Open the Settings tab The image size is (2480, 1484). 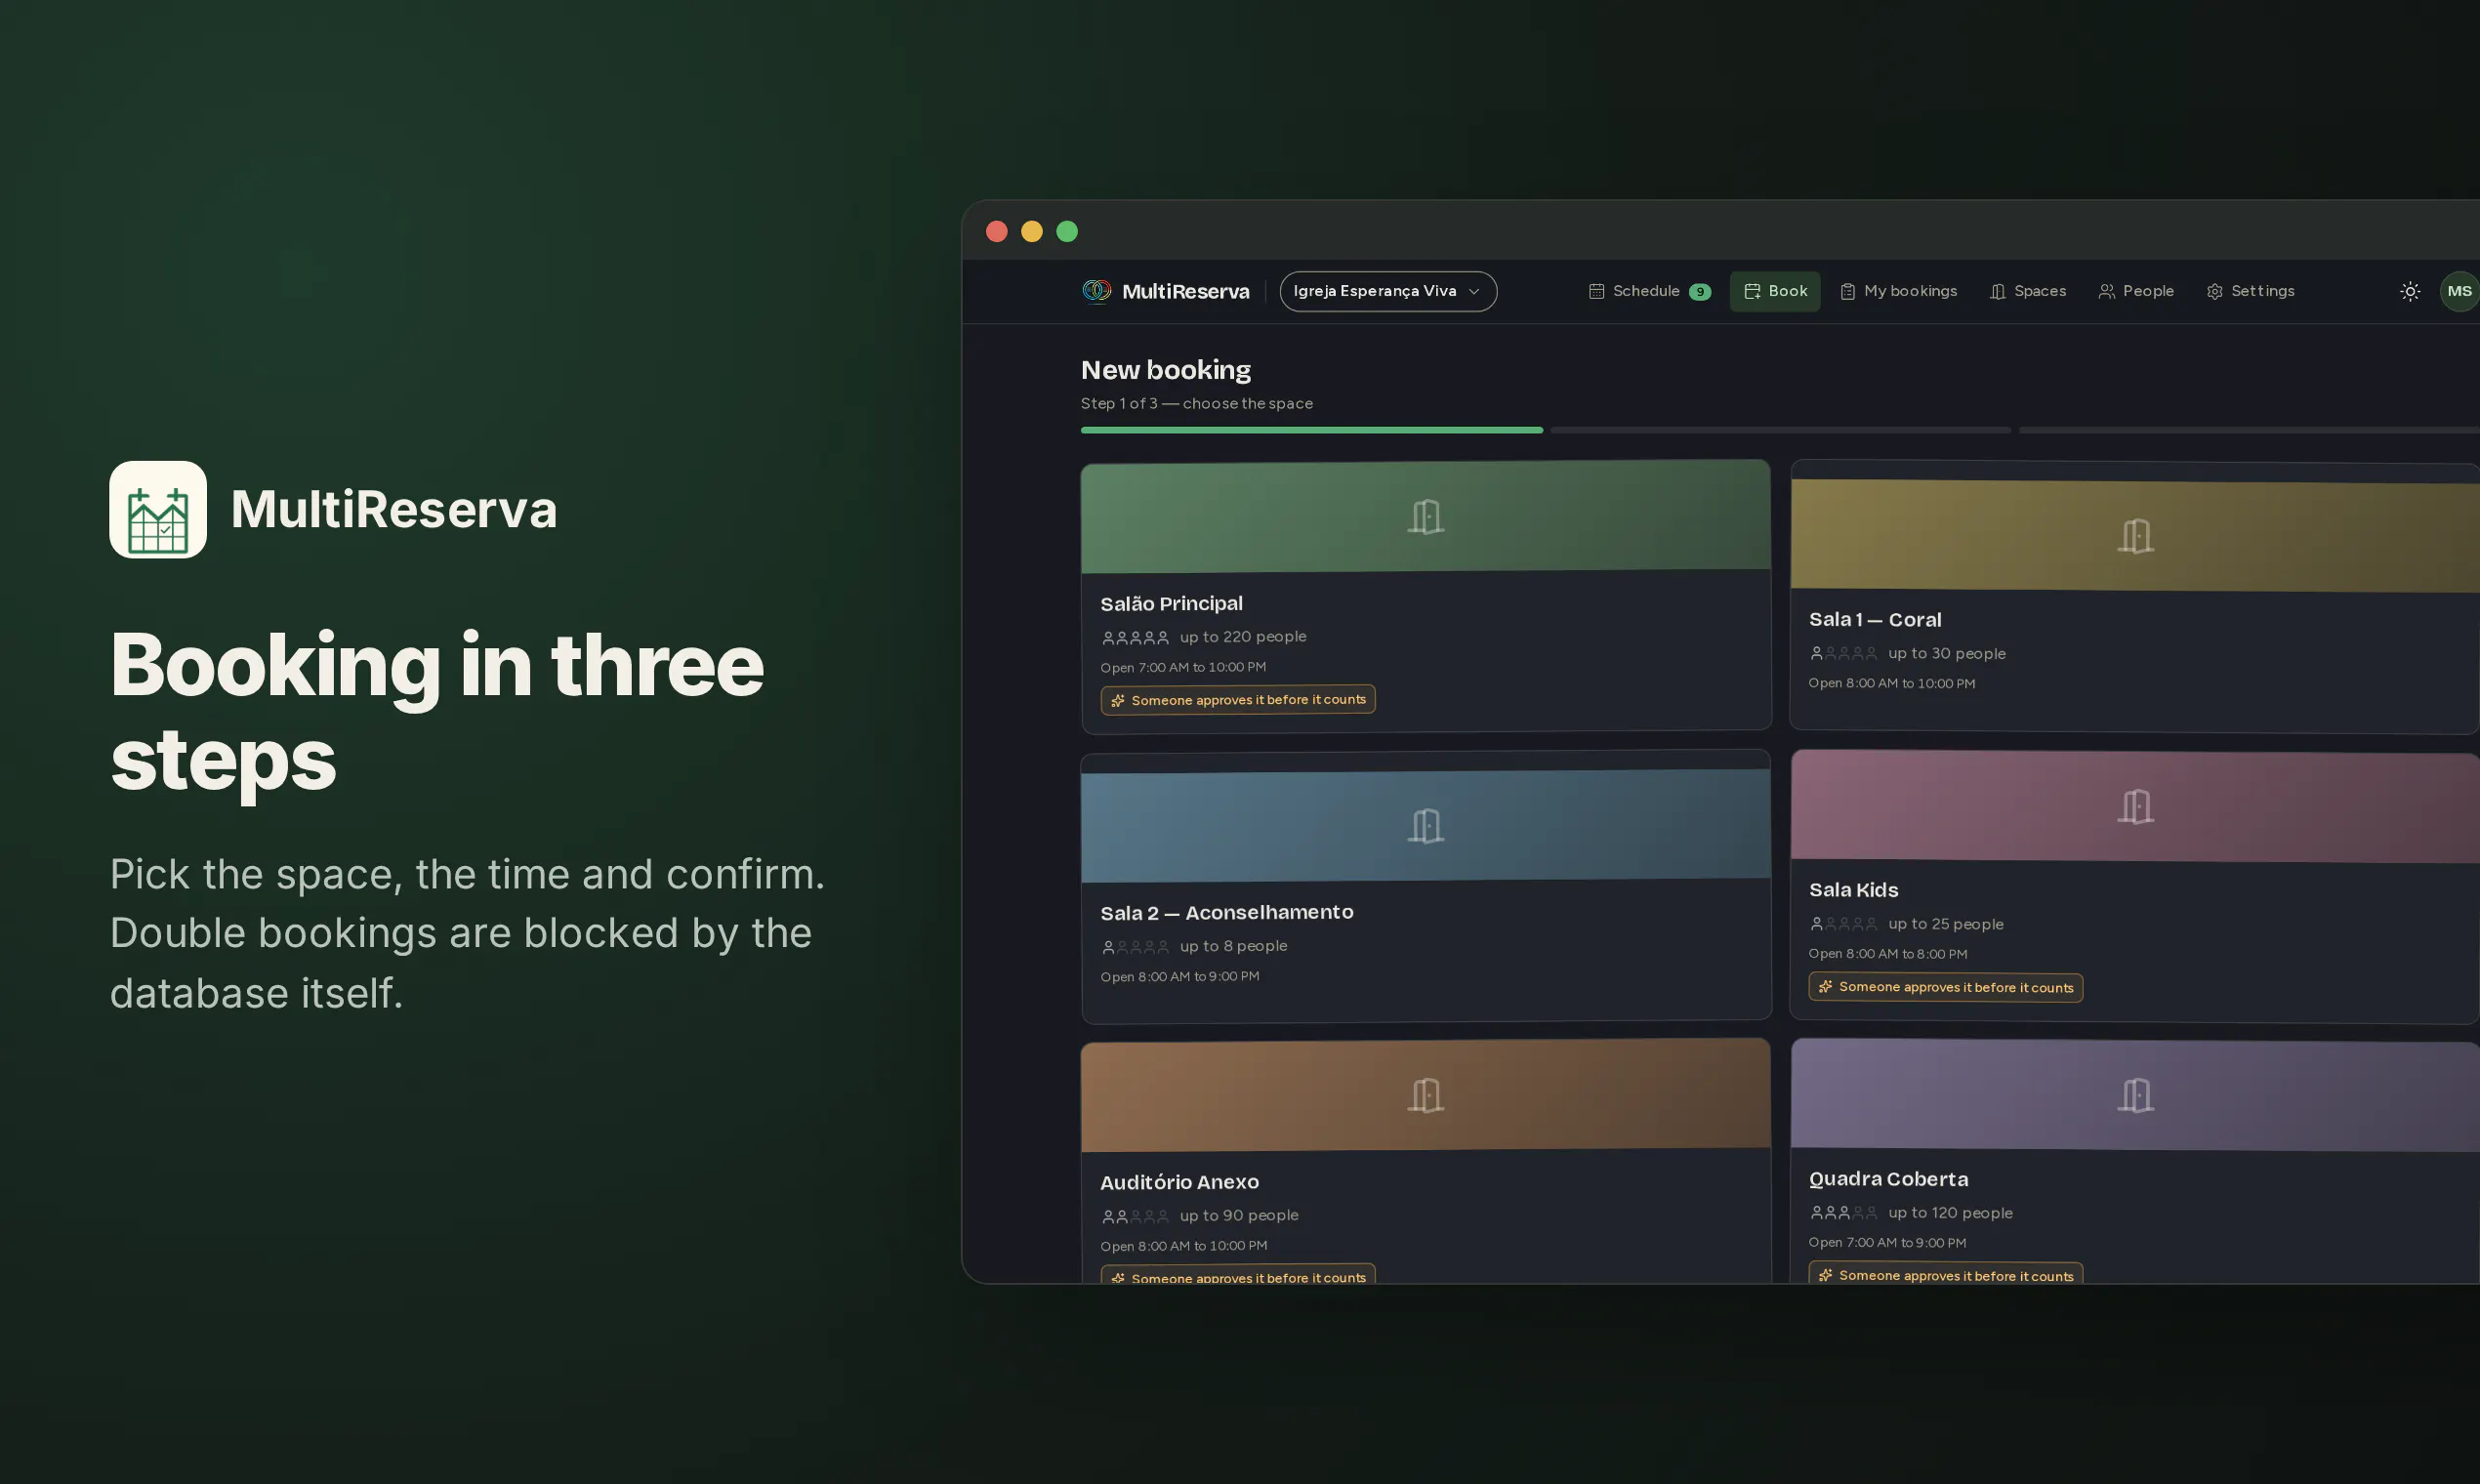click(2249, 291)
